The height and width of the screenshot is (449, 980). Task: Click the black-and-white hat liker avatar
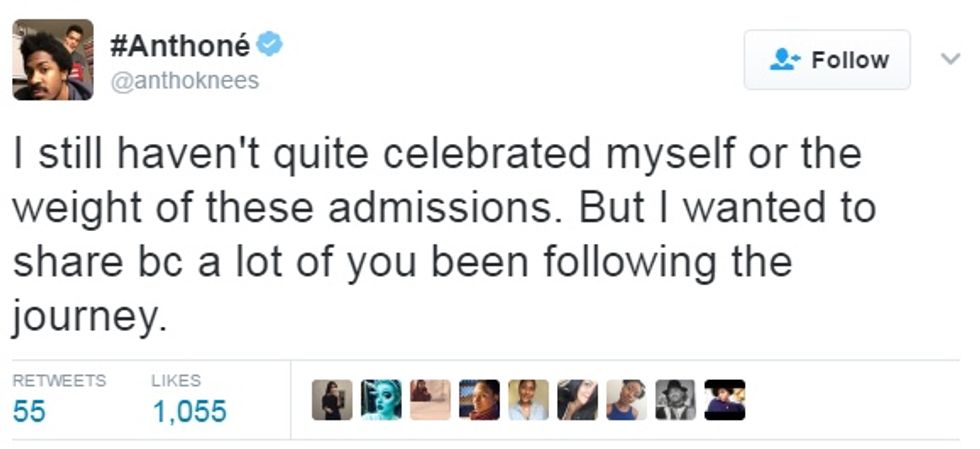[x=675, y=400]
